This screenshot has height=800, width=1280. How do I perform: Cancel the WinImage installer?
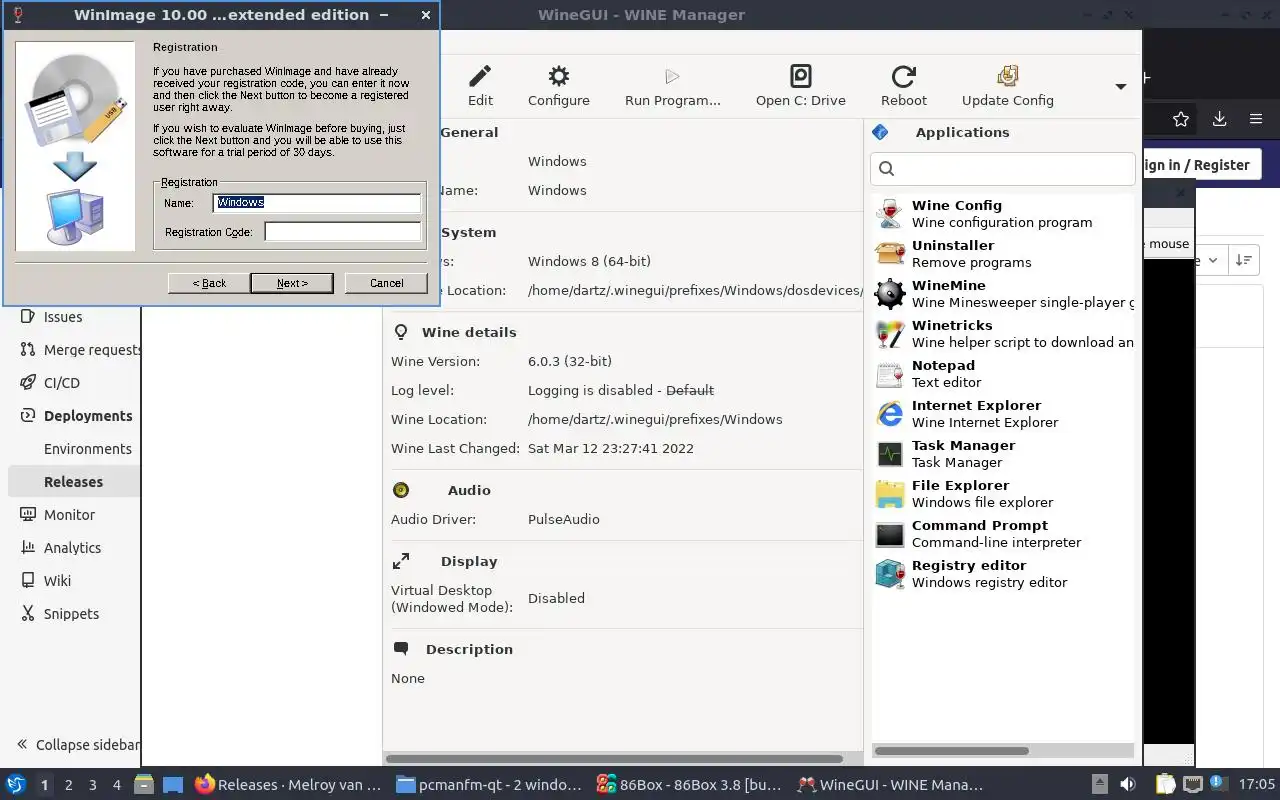(x=386, y=283)
